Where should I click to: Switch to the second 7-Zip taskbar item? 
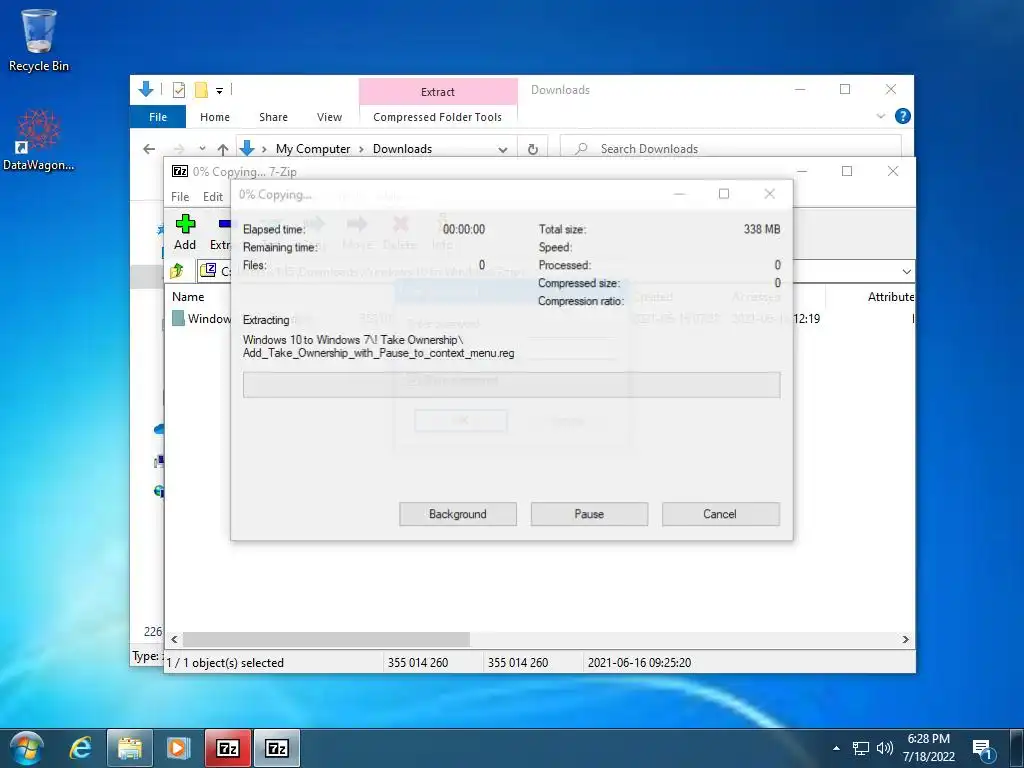(277, 748)
